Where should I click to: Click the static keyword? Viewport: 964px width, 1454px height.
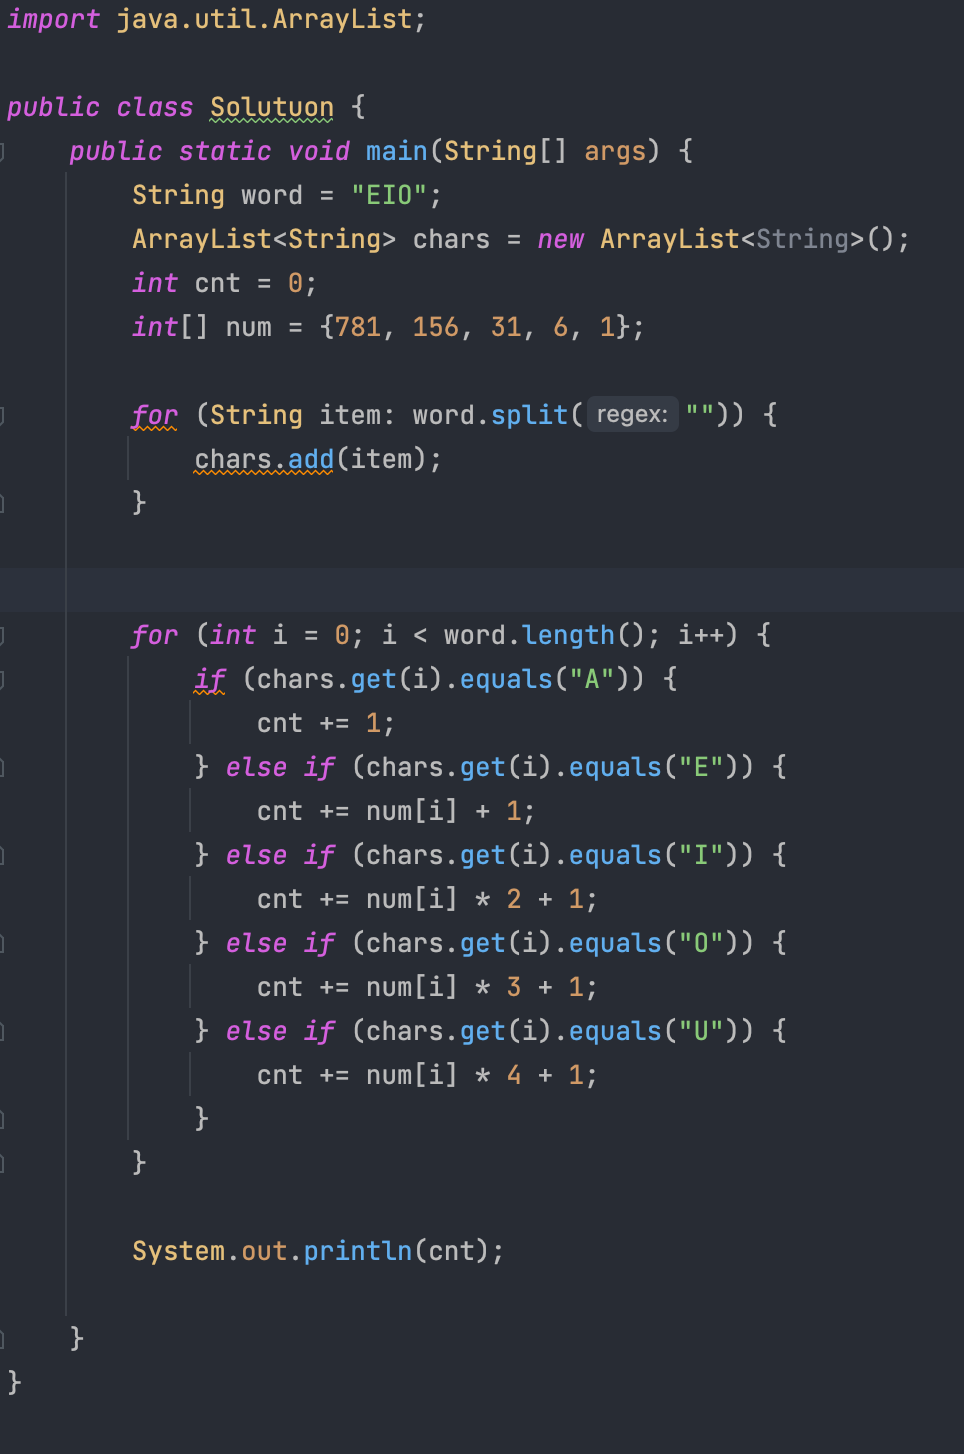[225, 151]
